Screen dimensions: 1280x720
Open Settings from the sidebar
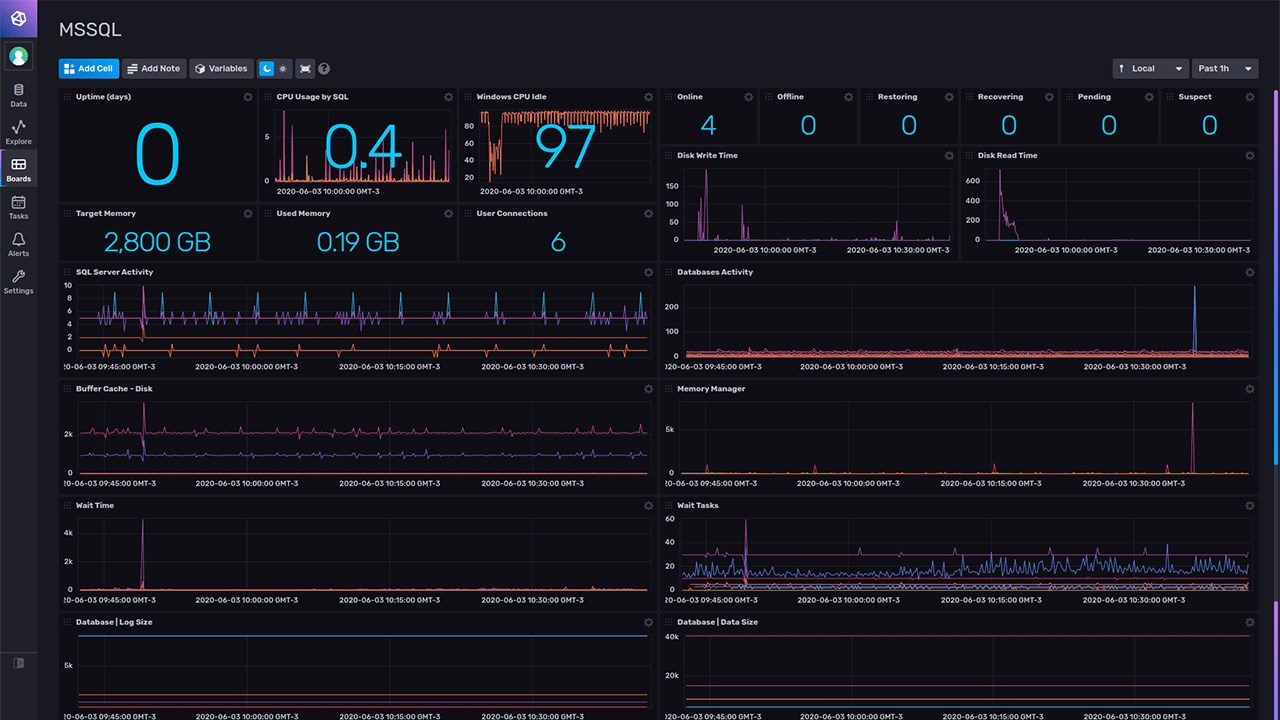(x=18, y=281)
